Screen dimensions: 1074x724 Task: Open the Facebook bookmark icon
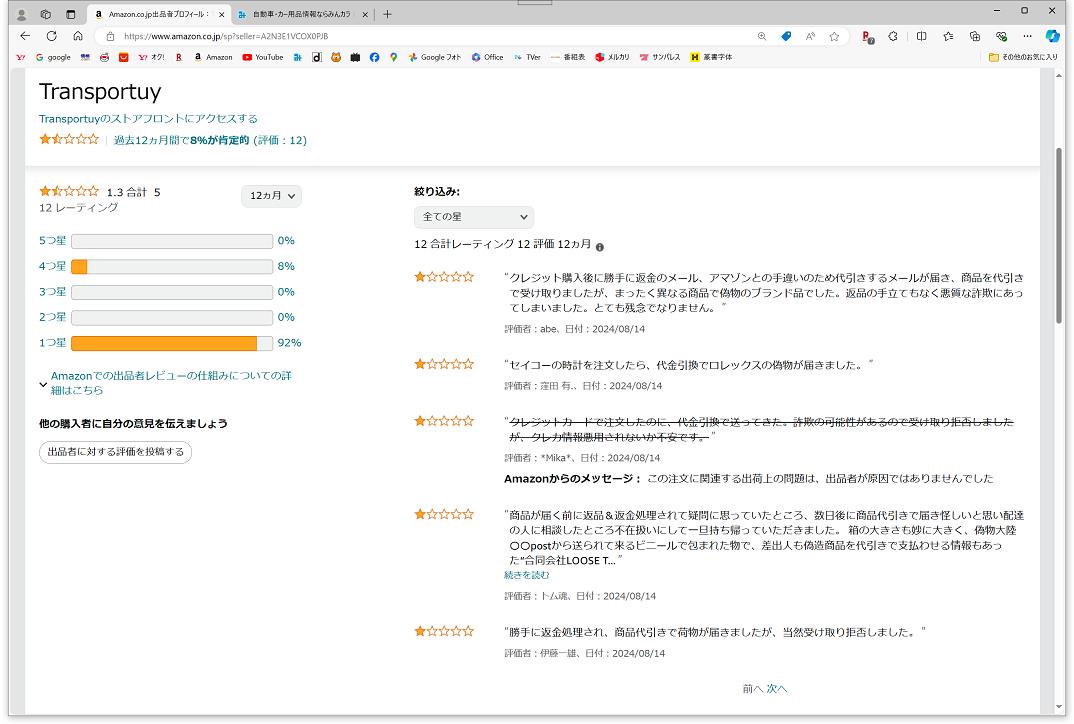374,58
